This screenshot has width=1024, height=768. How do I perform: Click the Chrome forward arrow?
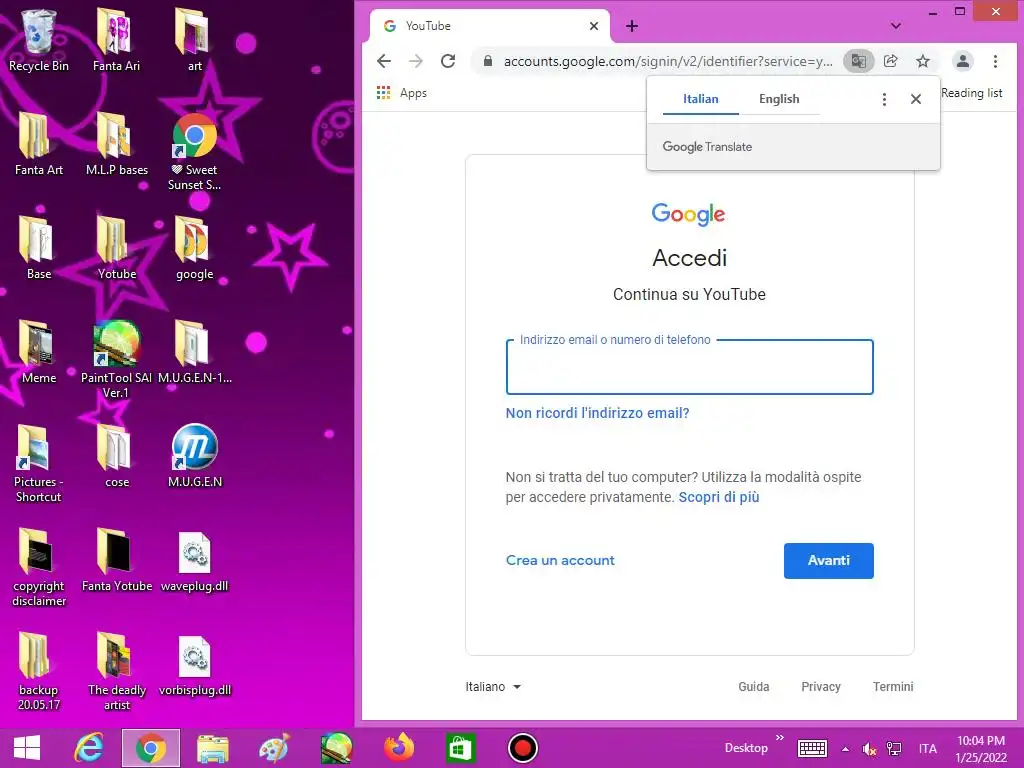(415, 61)
